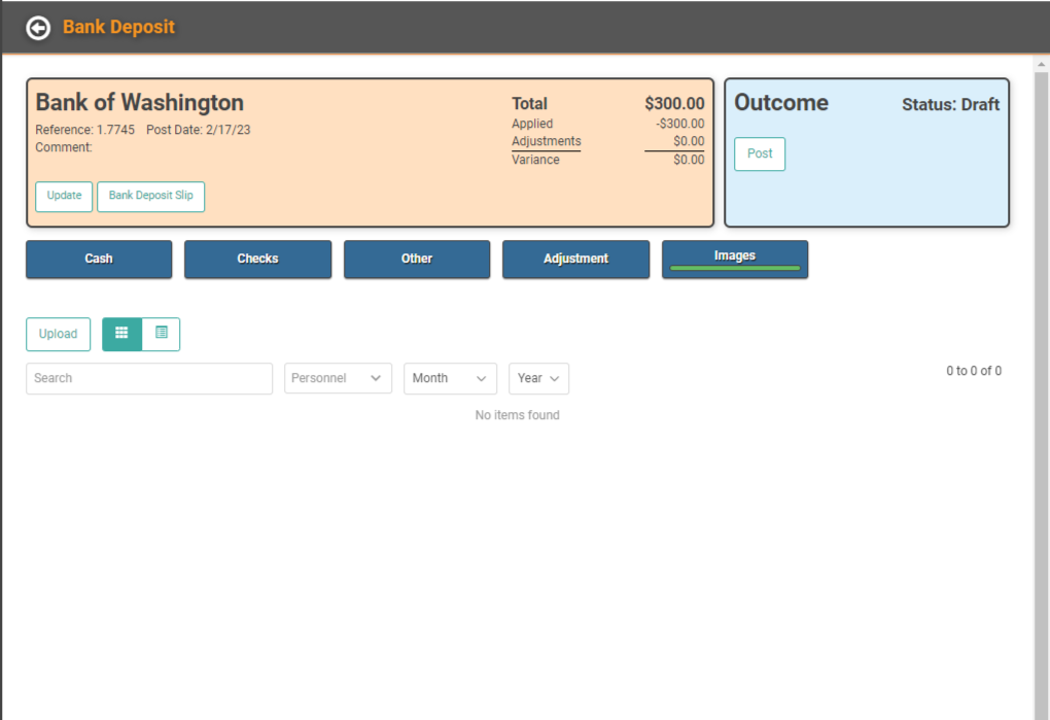Click Post Date: 2/17/23 text

(x=198, y=130)
